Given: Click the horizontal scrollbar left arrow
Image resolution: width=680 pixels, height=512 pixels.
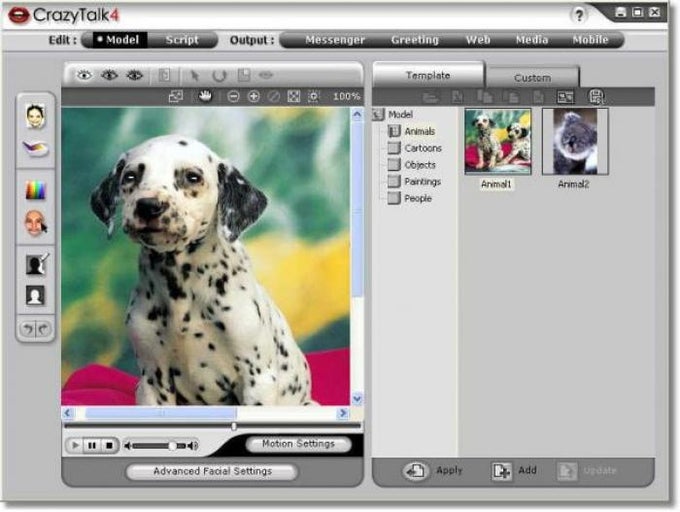Looking at the screenshot, I should click(x=68, y=413).
